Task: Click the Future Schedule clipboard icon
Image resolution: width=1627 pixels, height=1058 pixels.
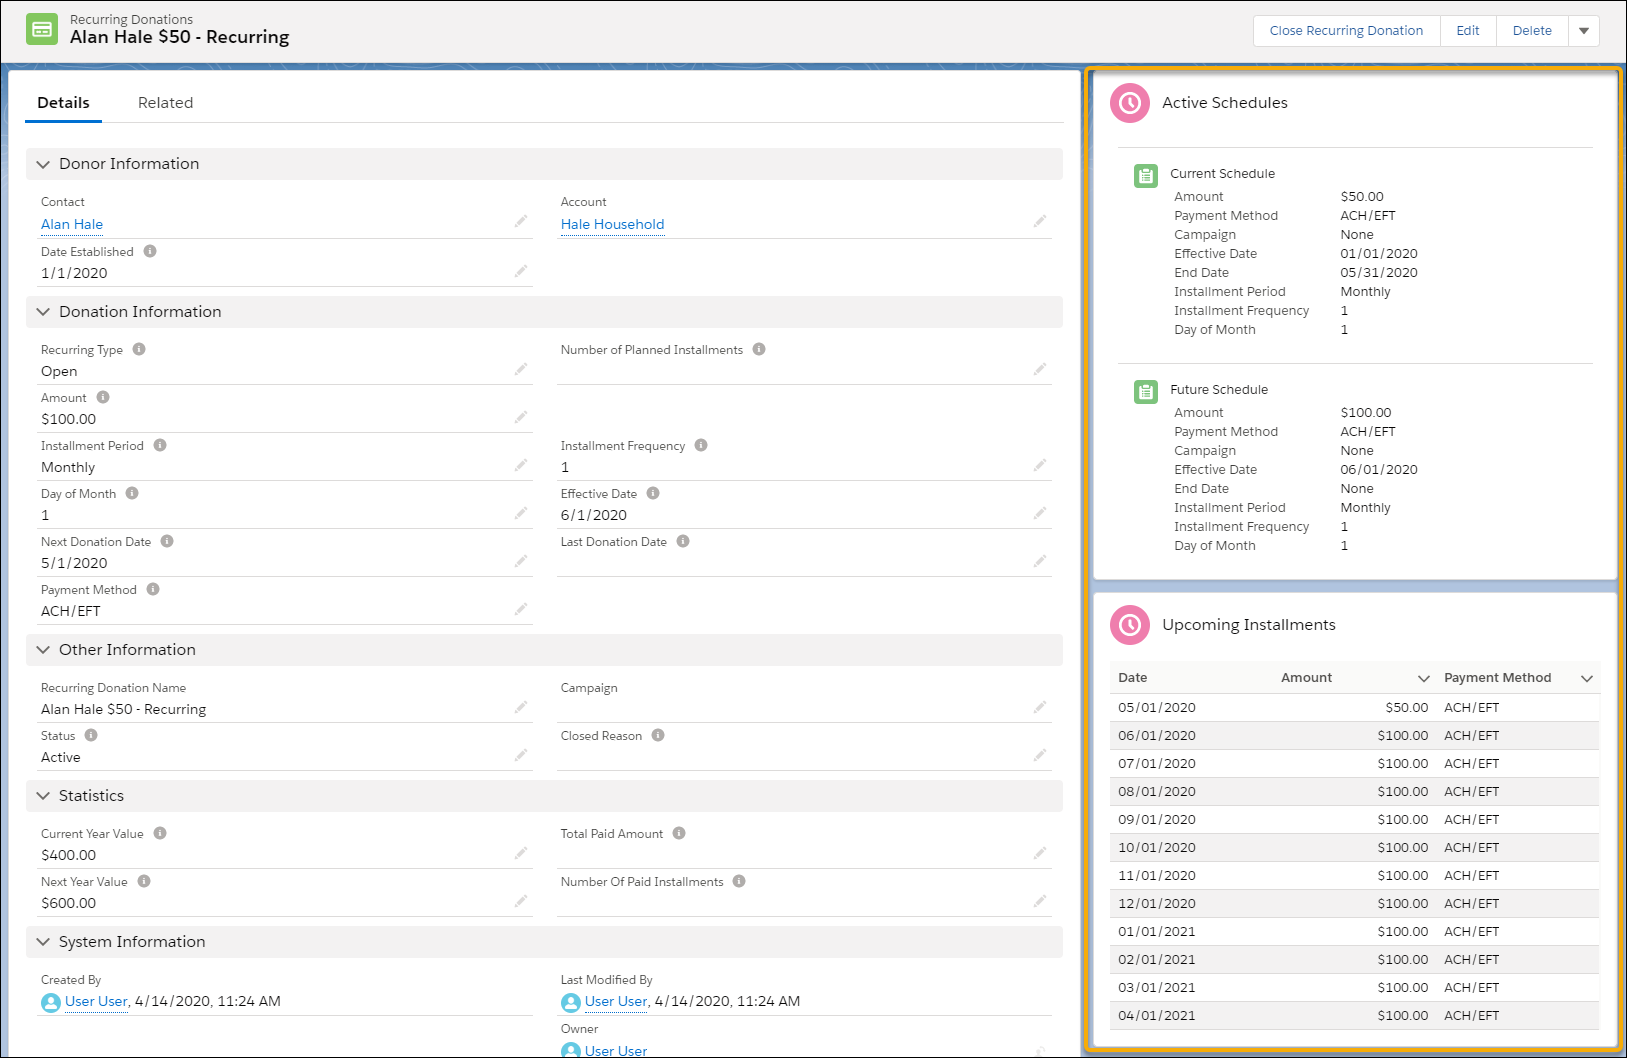Action: coord(1146,391)
